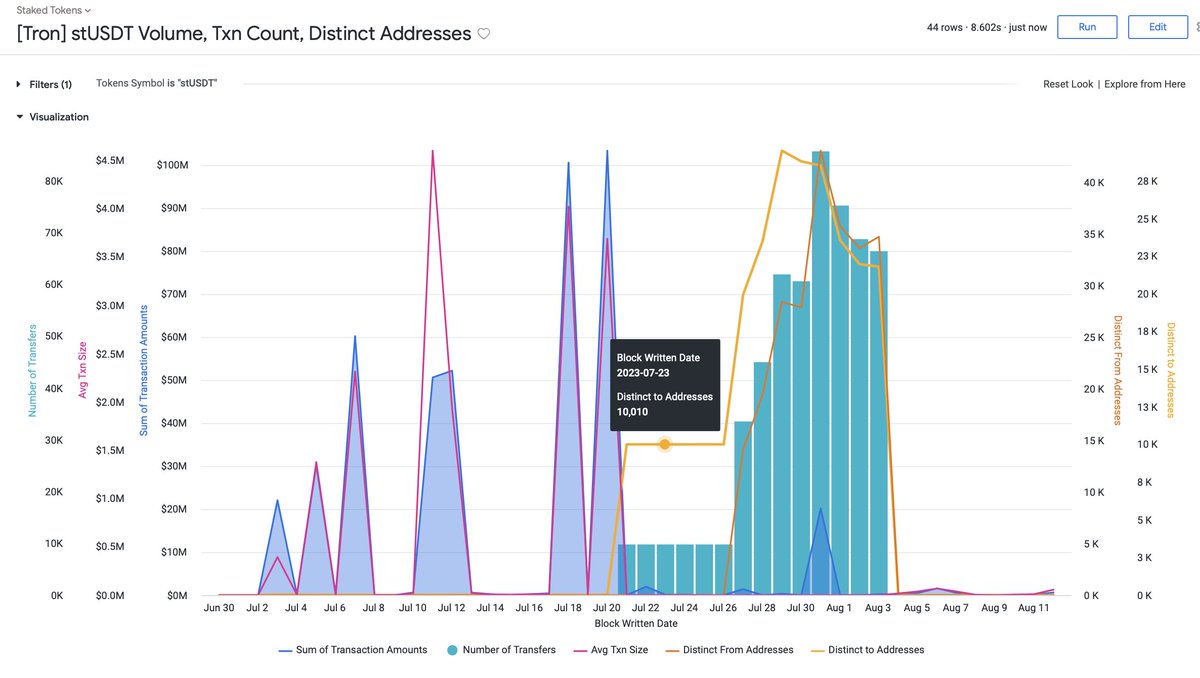Toggle Avg Txn Size legend series
Screen dimensions: 1200x678
click(610, 650)
